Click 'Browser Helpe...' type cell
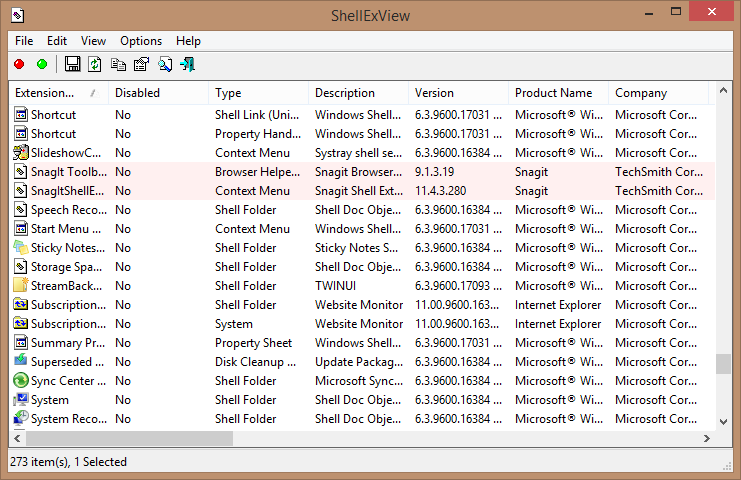This screenshot has height=480, width=741. tap(258, 172)
